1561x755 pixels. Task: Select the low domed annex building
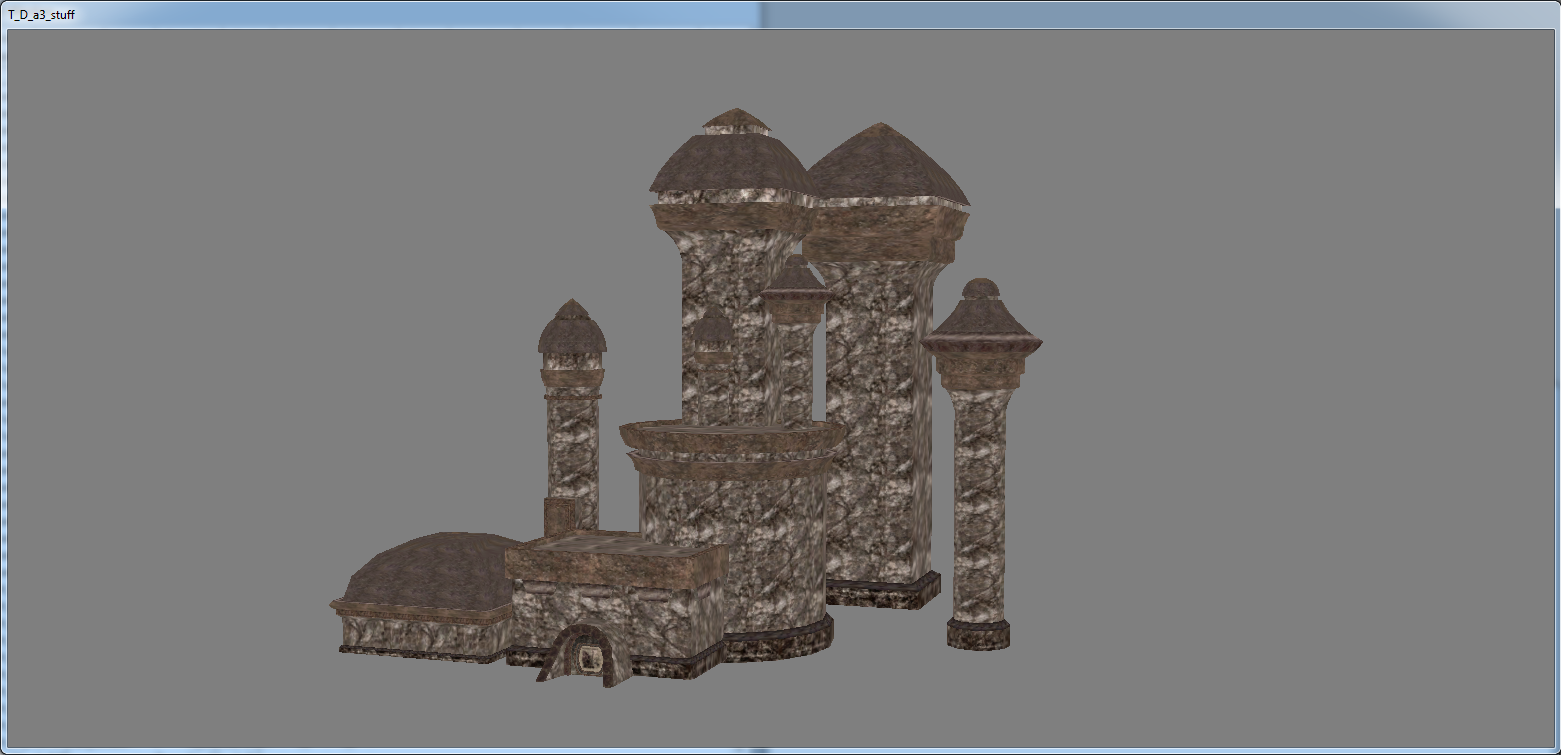[x=425, y=597]
